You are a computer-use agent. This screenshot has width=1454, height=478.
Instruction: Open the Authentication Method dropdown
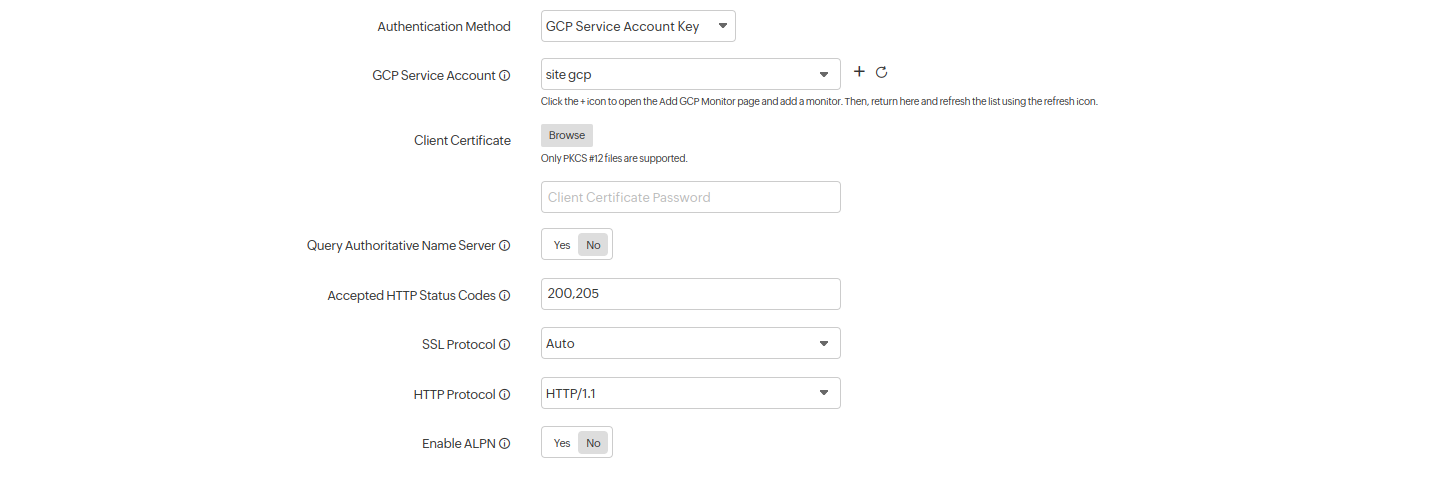pyautogui.click(x=638, y=26)
